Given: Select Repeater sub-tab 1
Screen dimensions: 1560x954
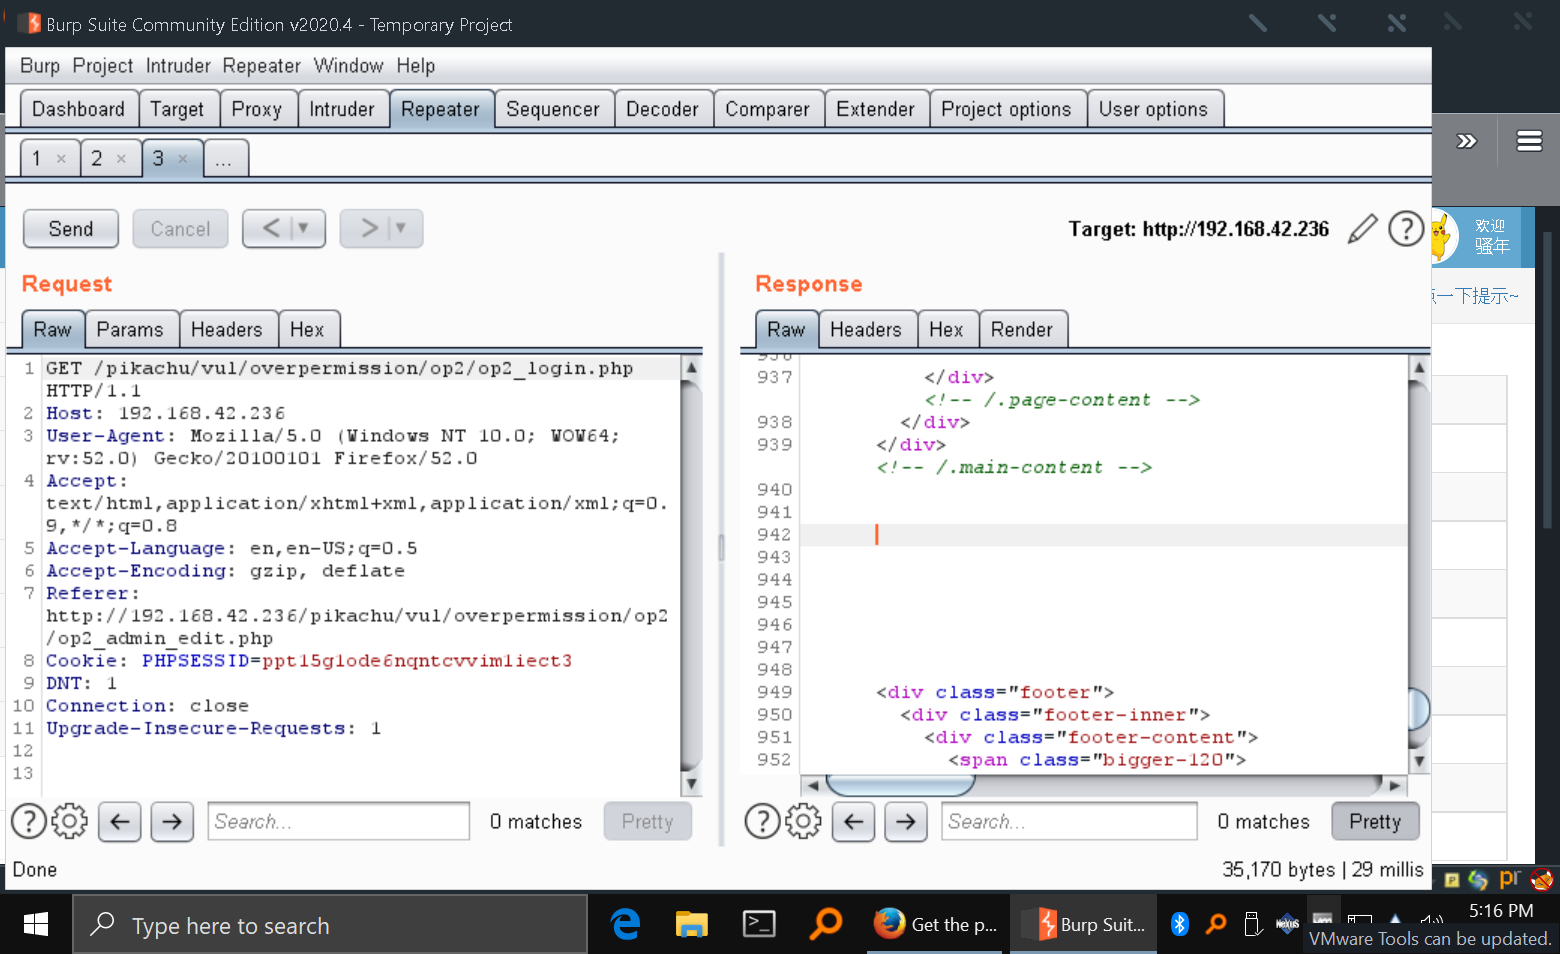Looking at the screenshot, I should [x=37, y=159].
